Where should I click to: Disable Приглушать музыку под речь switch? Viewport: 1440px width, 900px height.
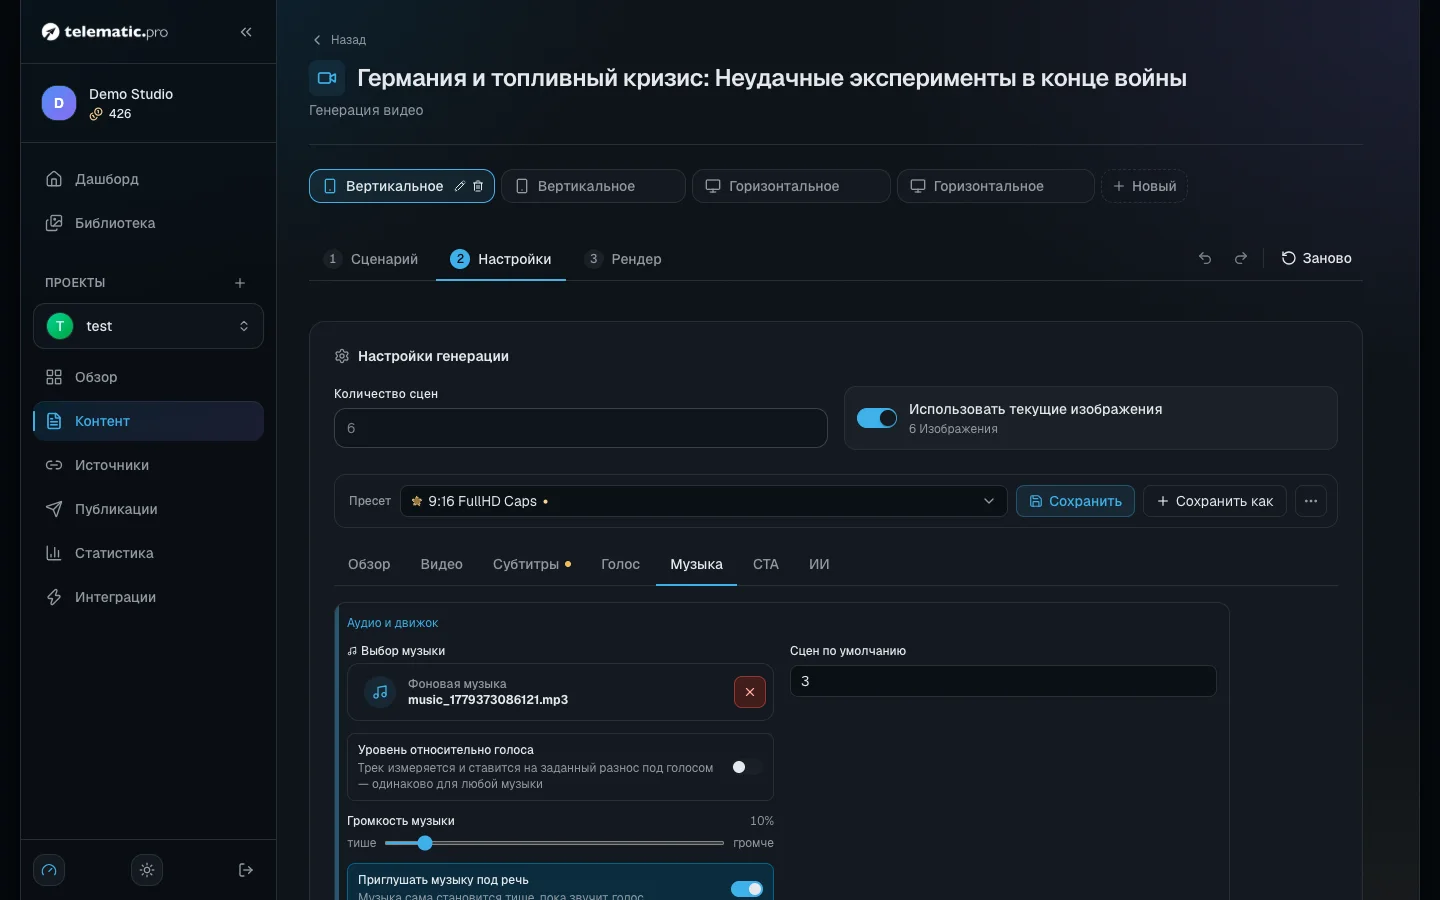(746, 889)
